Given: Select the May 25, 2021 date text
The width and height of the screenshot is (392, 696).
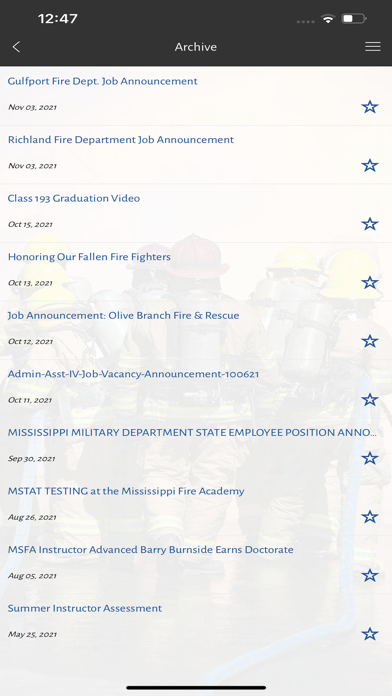Looking at the screenshot, I should point(32,635).
